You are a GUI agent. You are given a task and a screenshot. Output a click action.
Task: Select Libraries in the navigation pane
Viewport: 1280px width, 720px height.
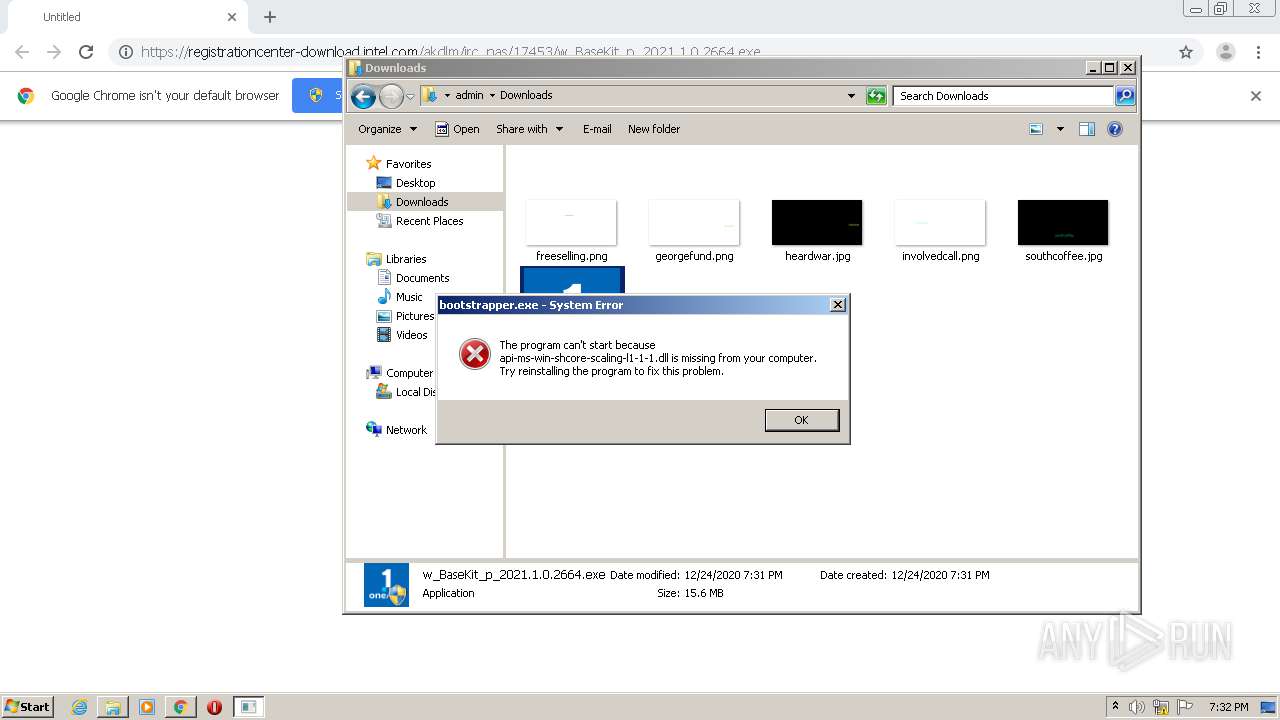[397, 259]
